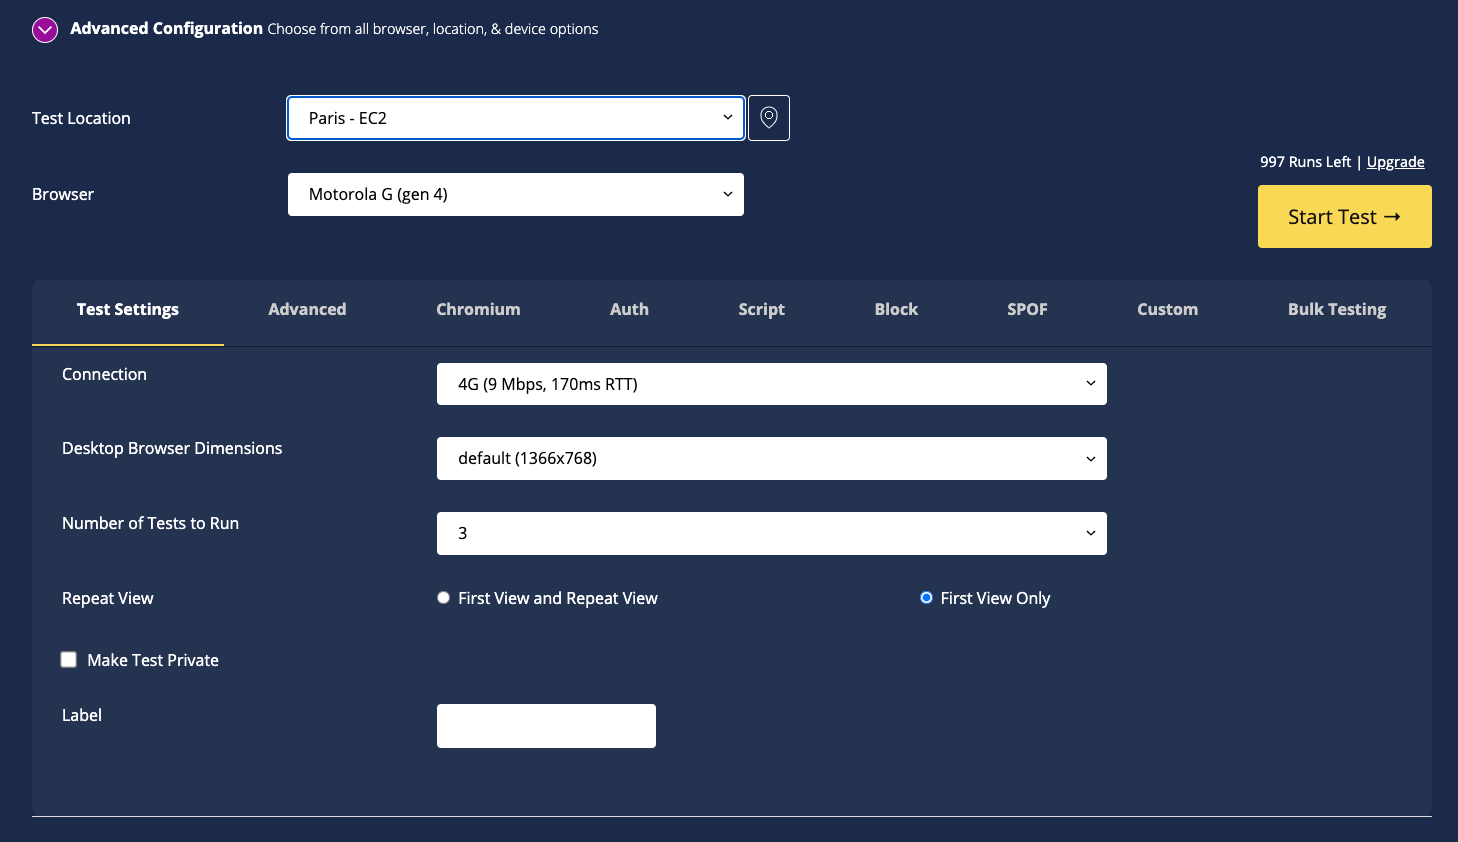Viewport: 1458px width, 842px height.
Task: Select First View and Repeat View
Action: pyautogui.click(x=443, y=598)
